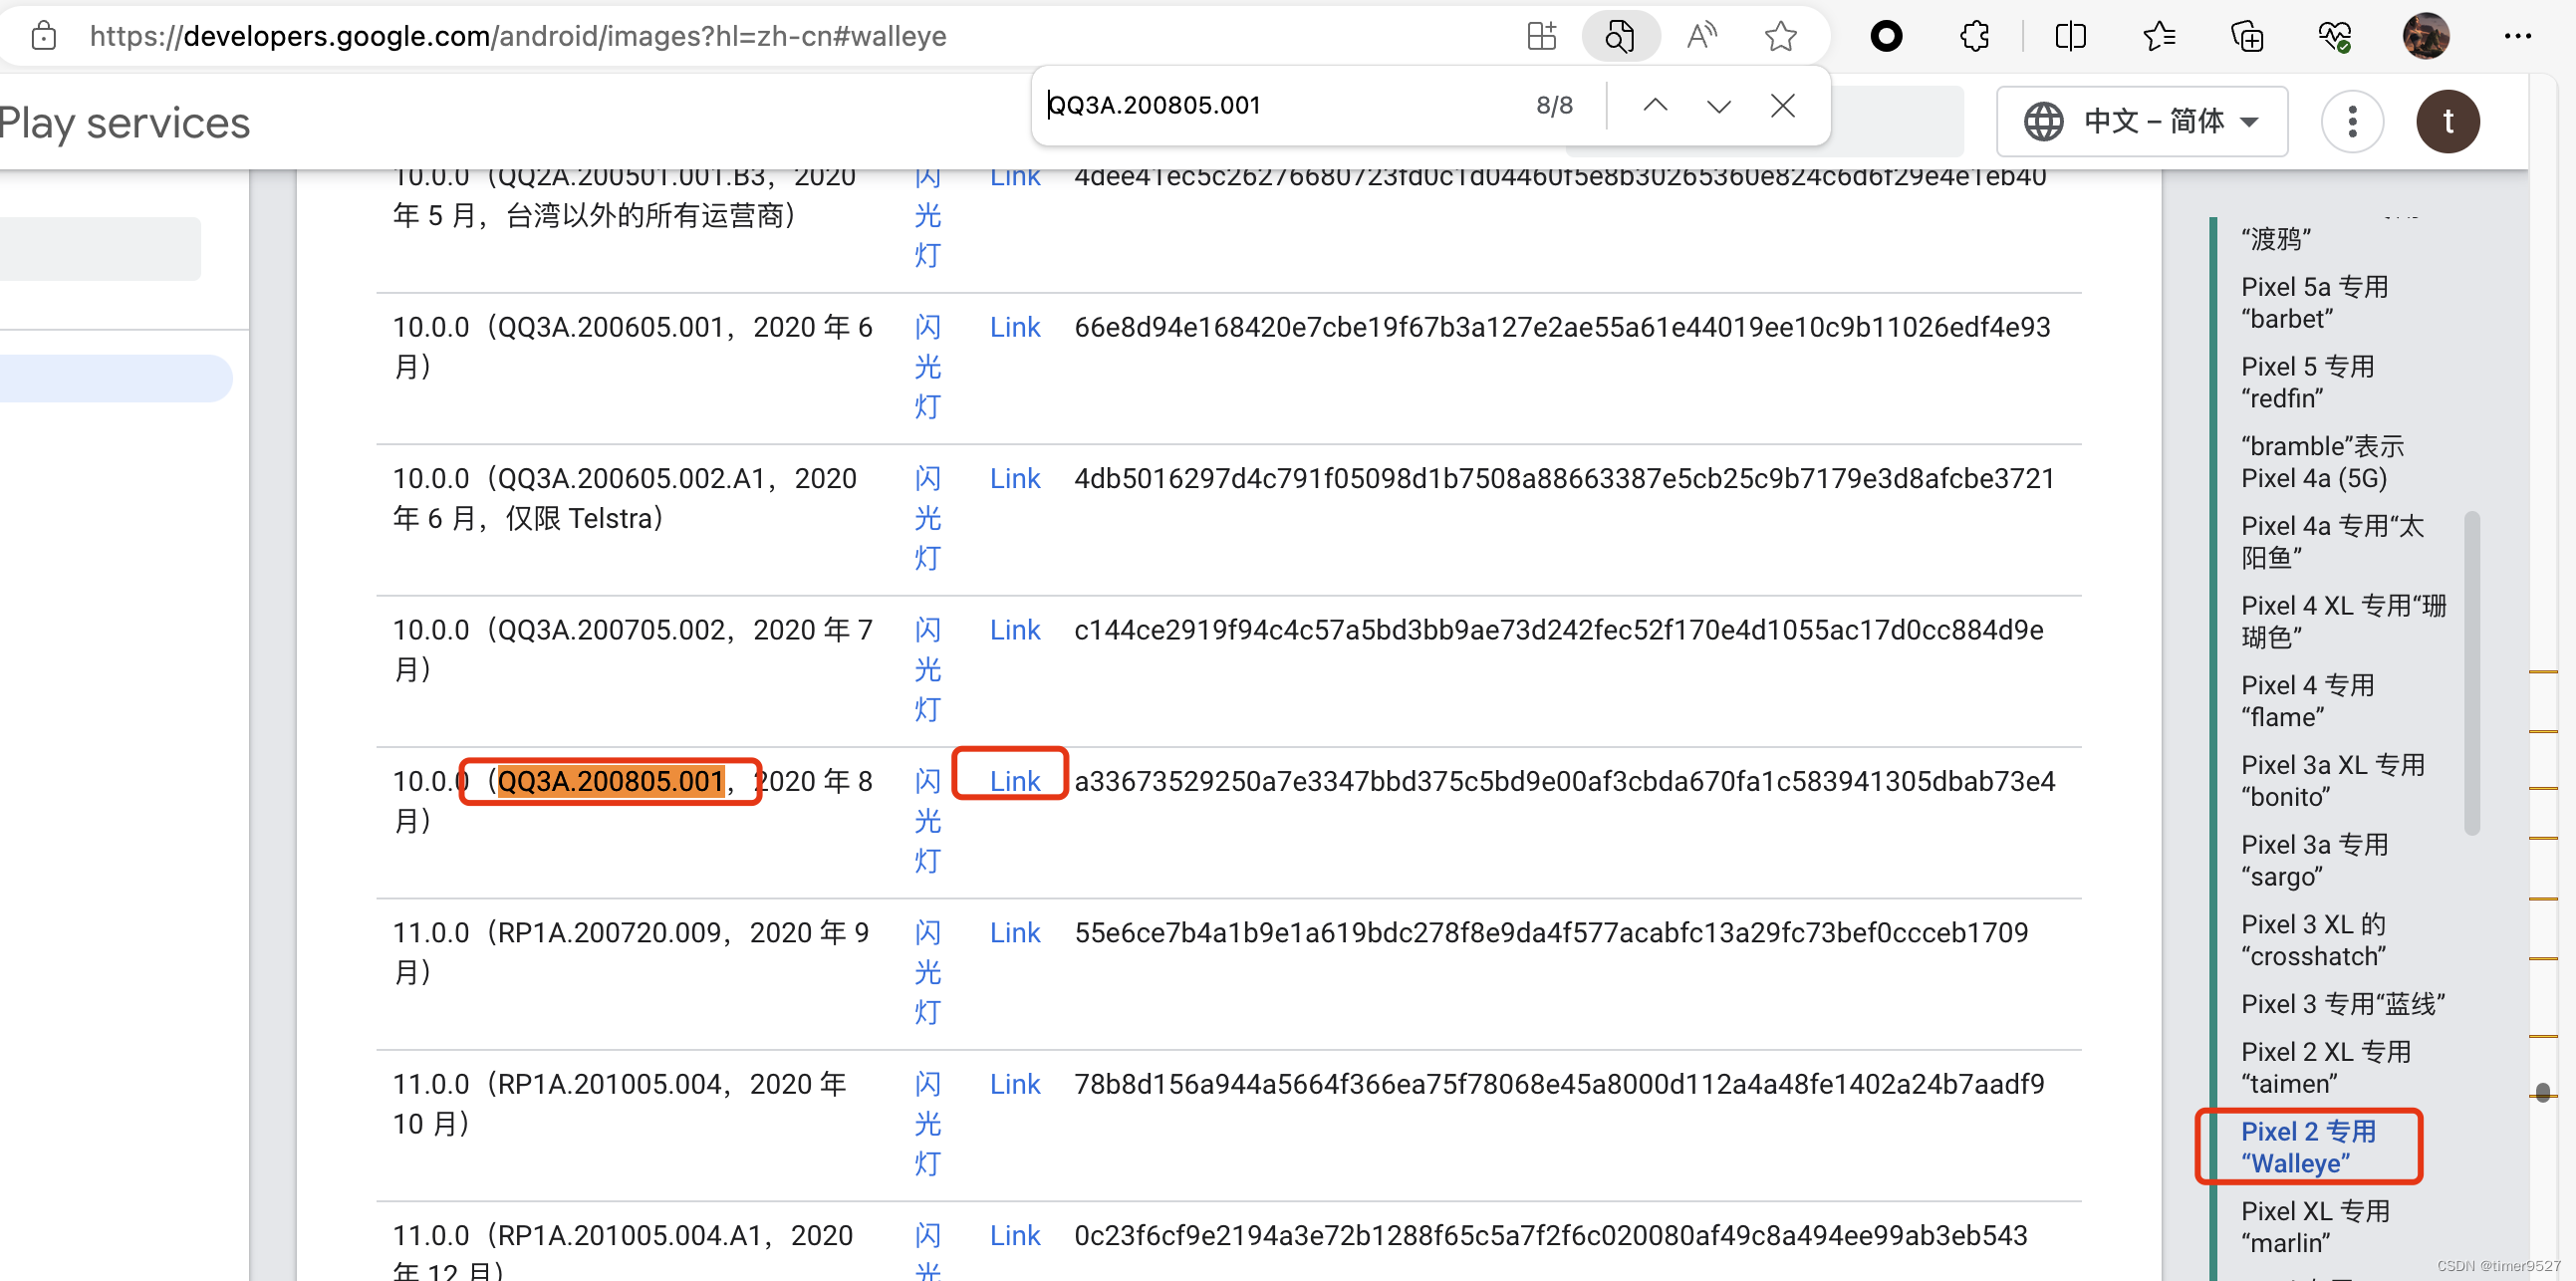Viewport: 2576px width, 1281px height.
Task: Select the a33673529250a7e3 checksum text
Action: pos(1564,781)
